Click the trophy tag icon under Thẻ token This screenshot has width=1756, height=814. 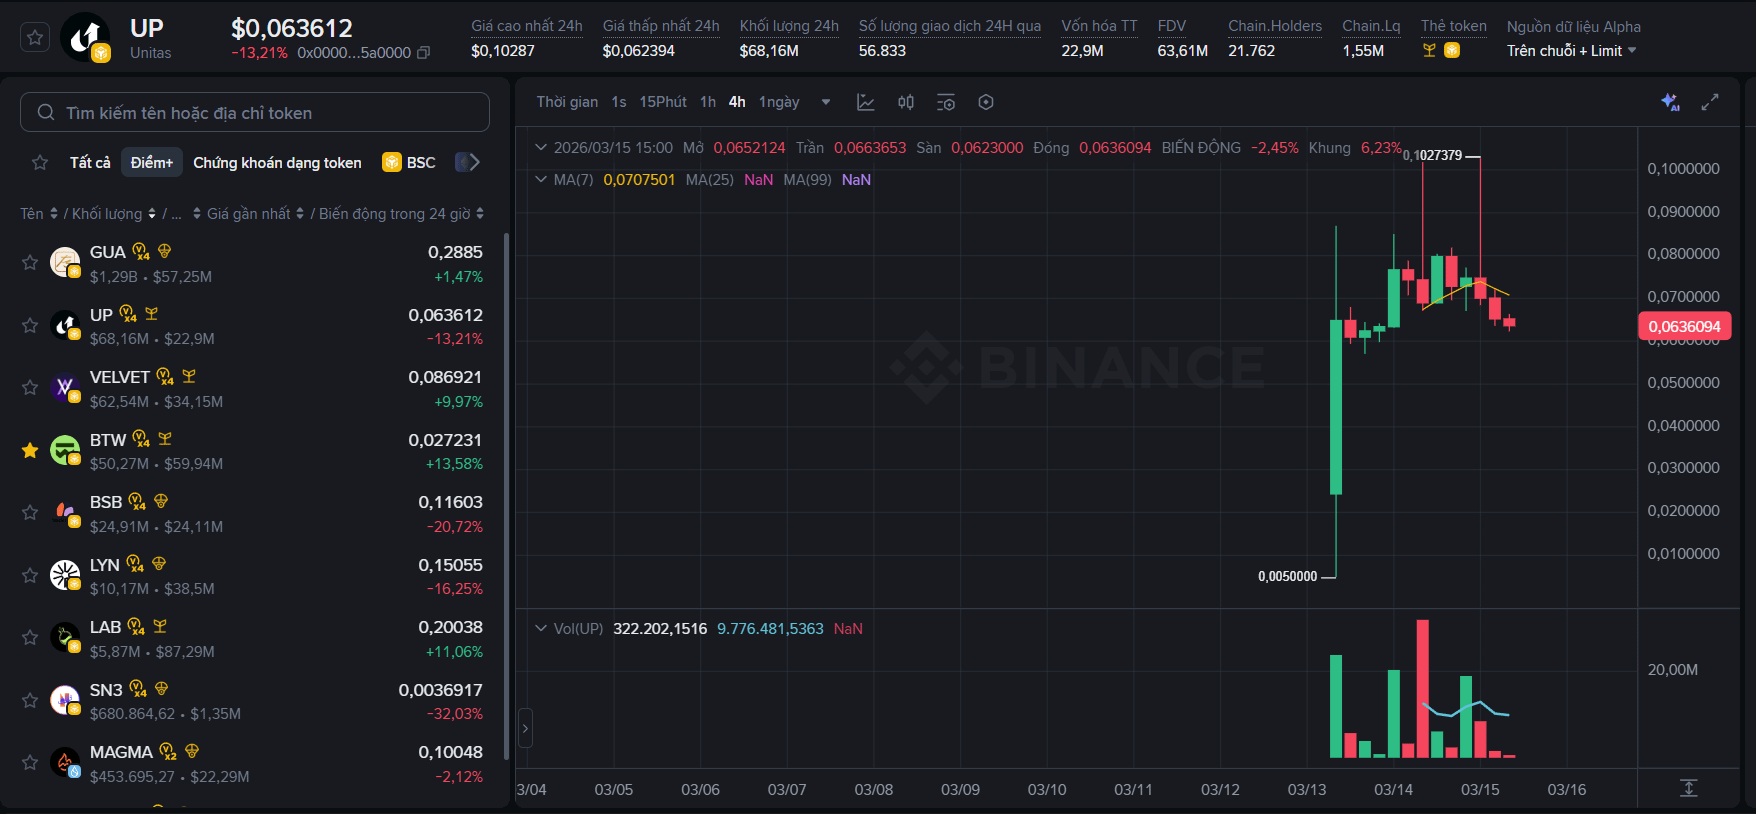tap(1430, 50)
